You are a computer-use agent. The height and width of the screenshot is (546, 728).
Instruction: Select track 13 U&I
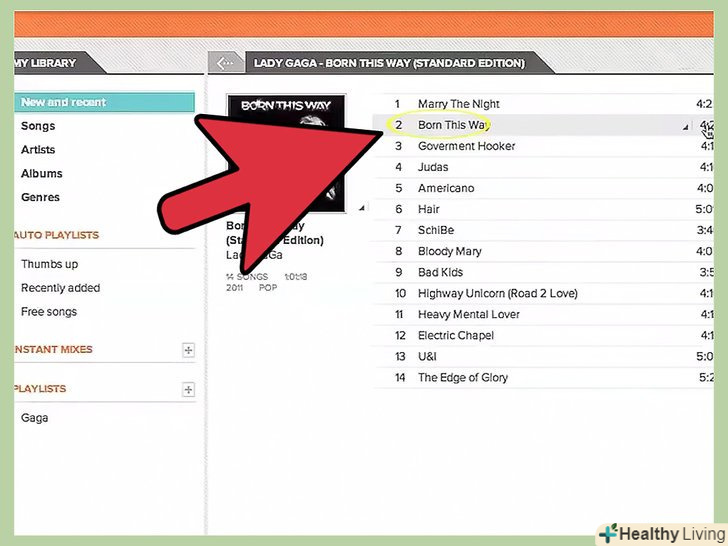[x=543, y=357]
